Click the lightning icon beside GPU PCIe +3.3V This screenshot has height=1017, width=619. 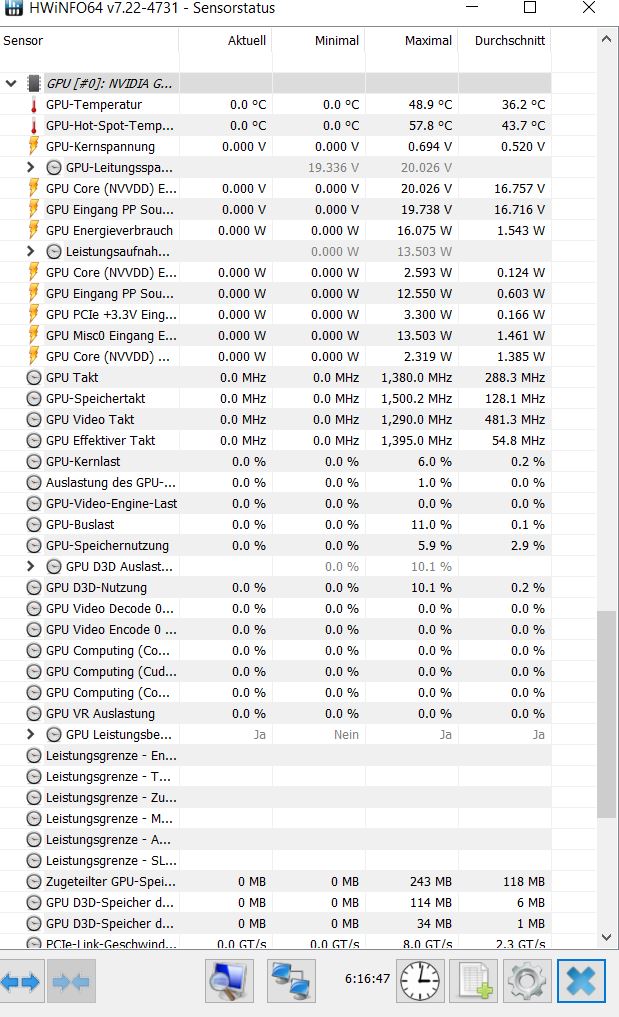34,314
